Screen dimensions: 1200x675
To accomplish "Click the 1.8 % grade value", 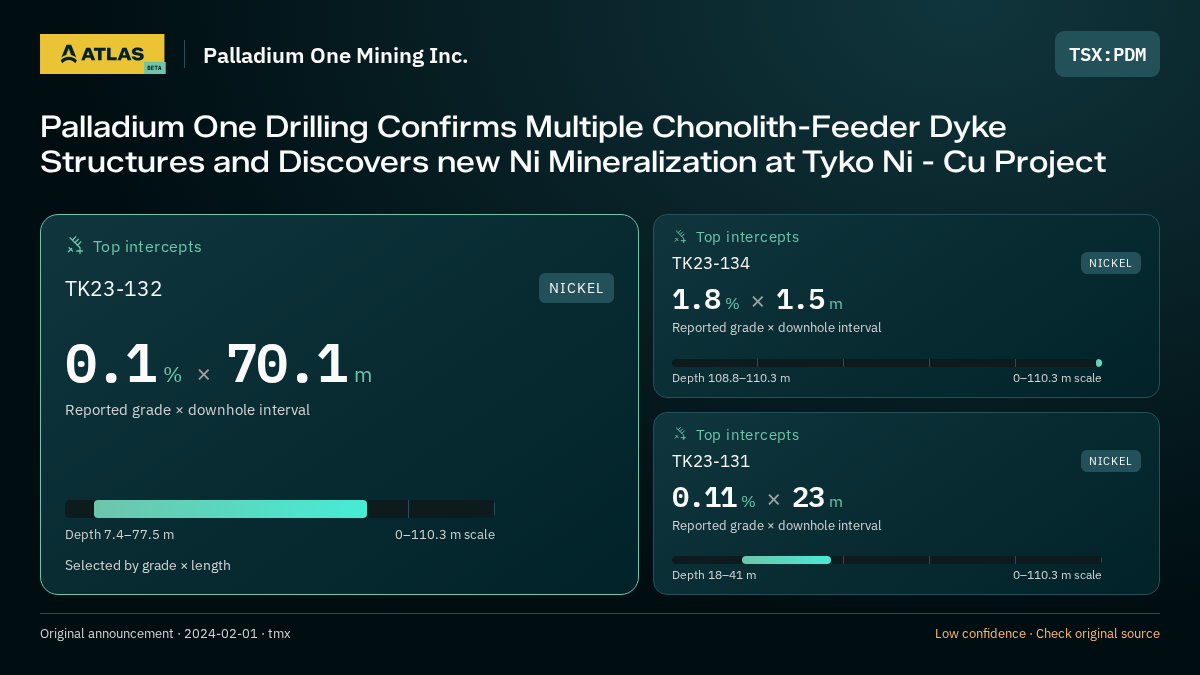I will (x=705, y=300).
